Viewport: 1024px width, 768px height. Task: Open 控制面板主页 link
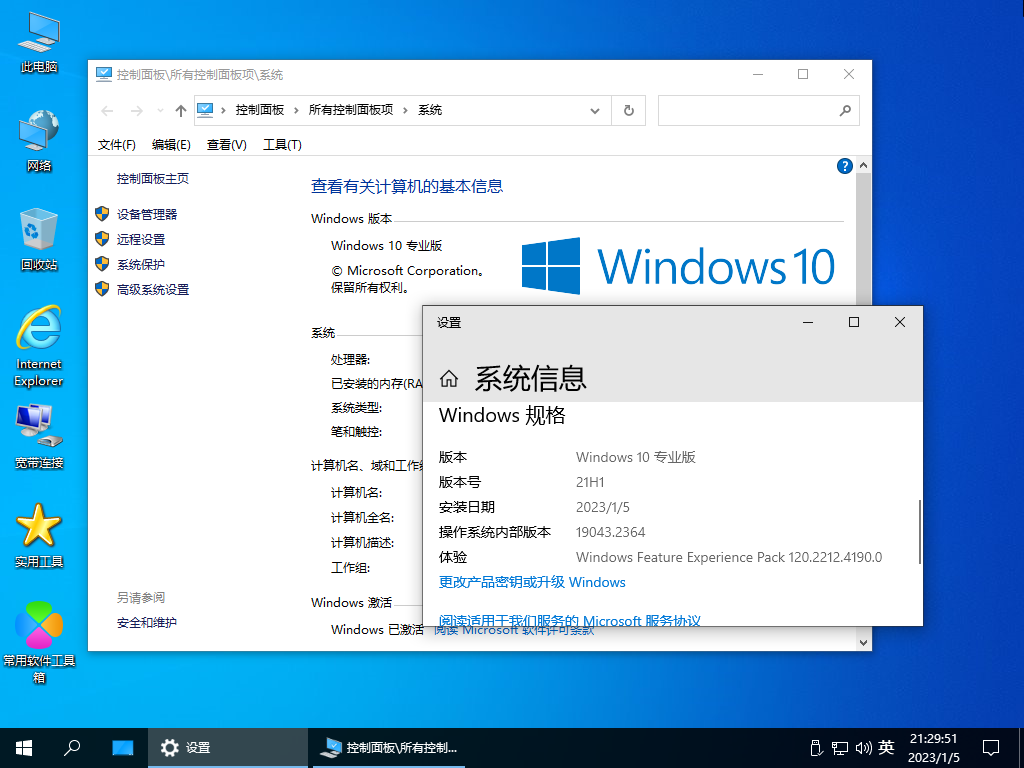153,178
